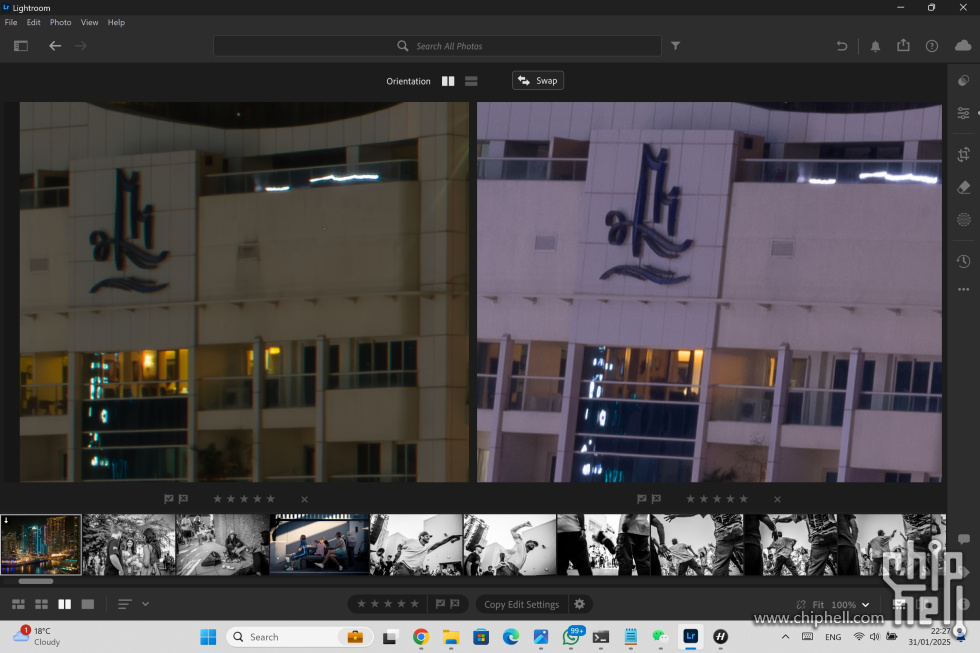
Task: Open the help question mark icon
Action: click(x=932, y=46)
